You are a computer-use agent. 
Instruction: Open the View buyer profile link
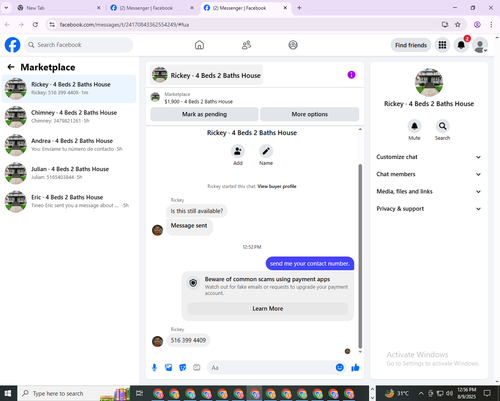pyautogui.click(x=277, y=186)
